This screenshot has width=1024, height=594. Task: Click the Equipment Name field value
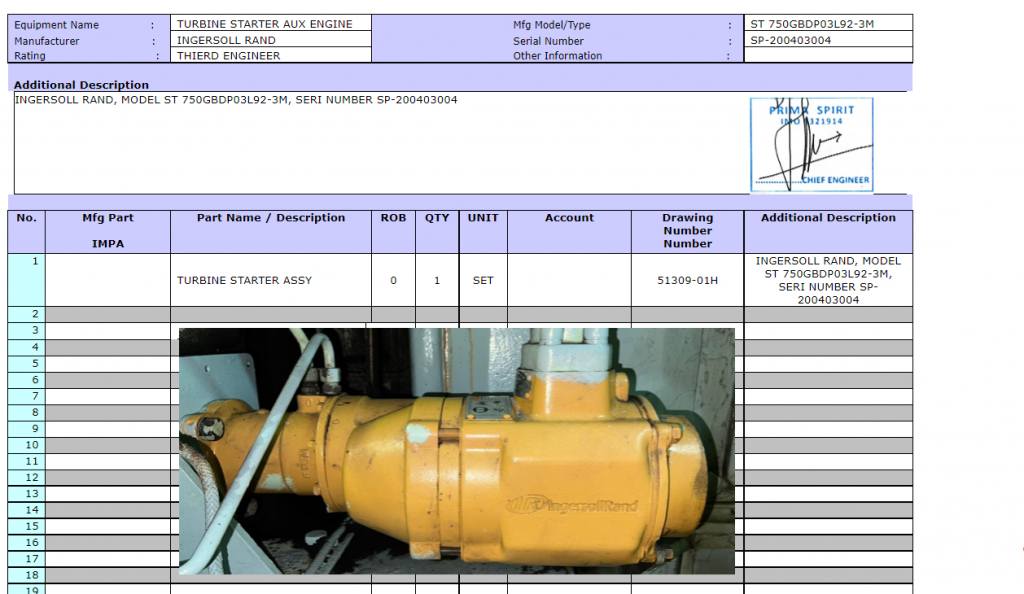(270, 24)
